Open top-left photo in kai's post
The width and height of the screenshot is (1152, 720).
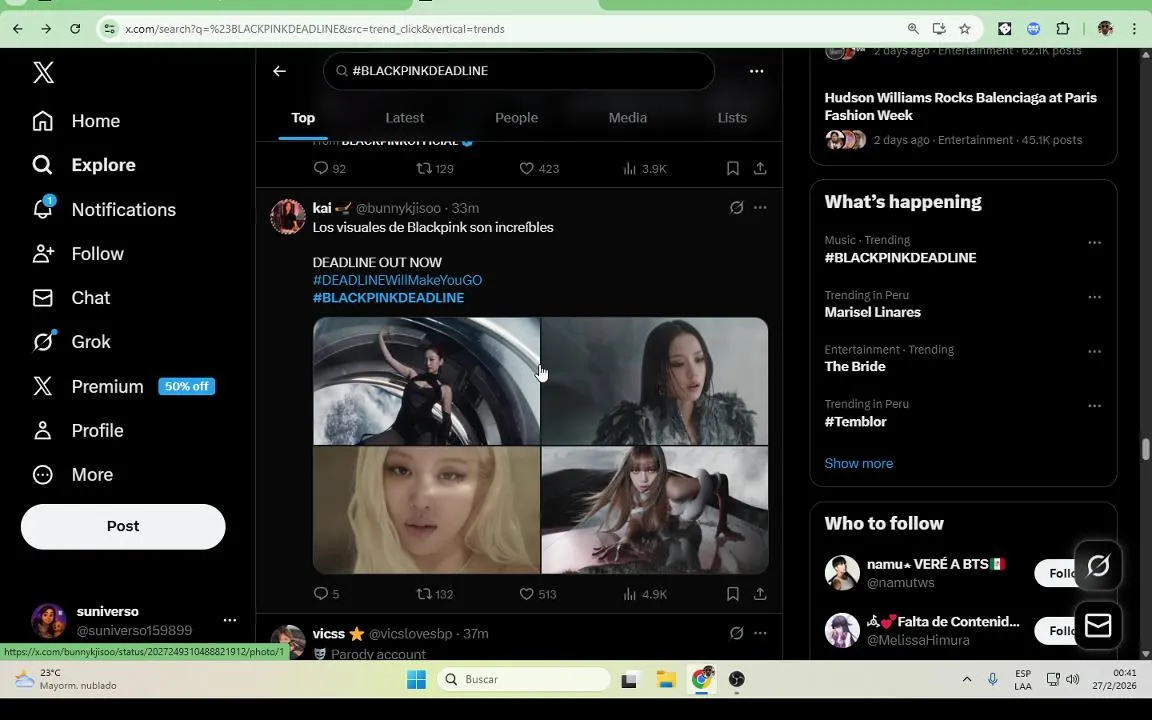pyautogui.click(x=426, y=381)
